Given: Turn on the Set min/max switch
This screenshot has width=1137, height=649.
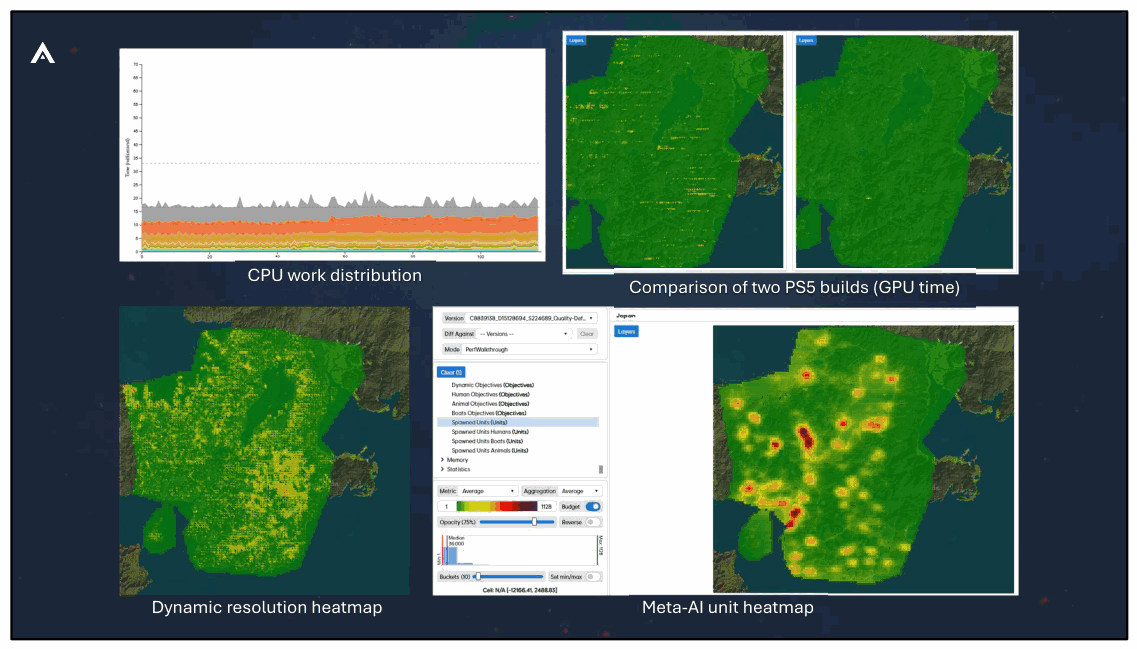Looking at the screenshot, I should [x=592, y=577].
